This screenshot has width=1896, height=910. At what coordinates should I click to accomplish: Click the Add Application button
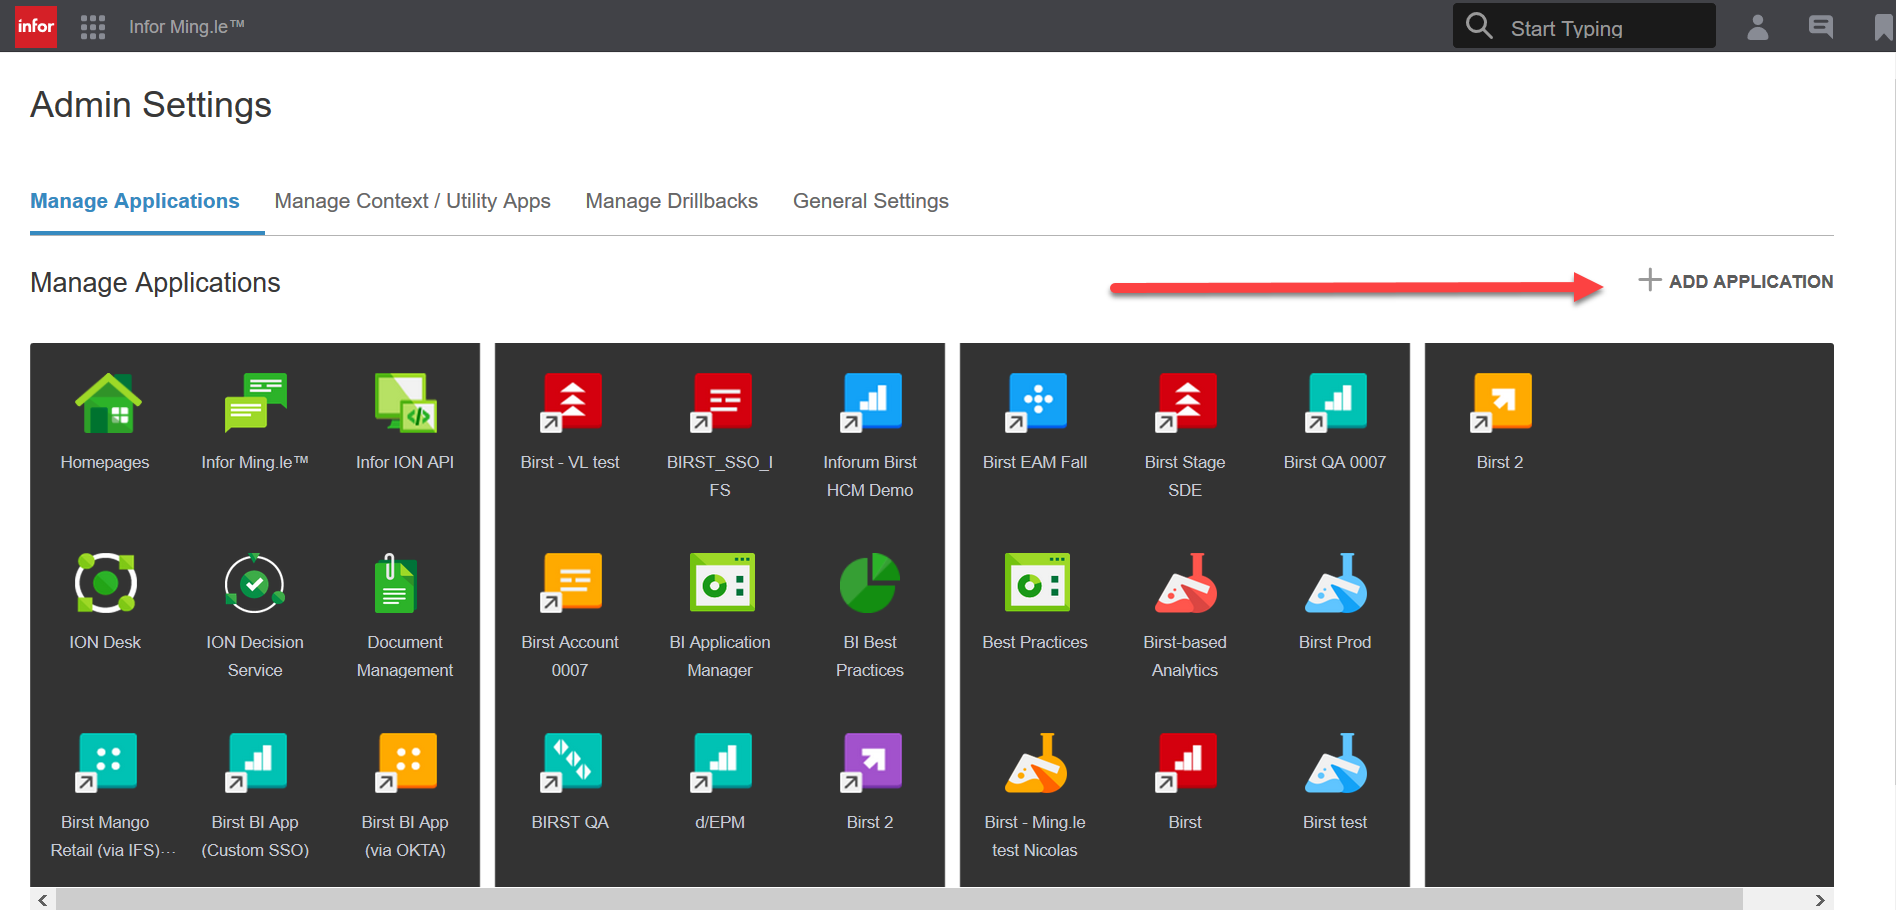point(1736,281)
